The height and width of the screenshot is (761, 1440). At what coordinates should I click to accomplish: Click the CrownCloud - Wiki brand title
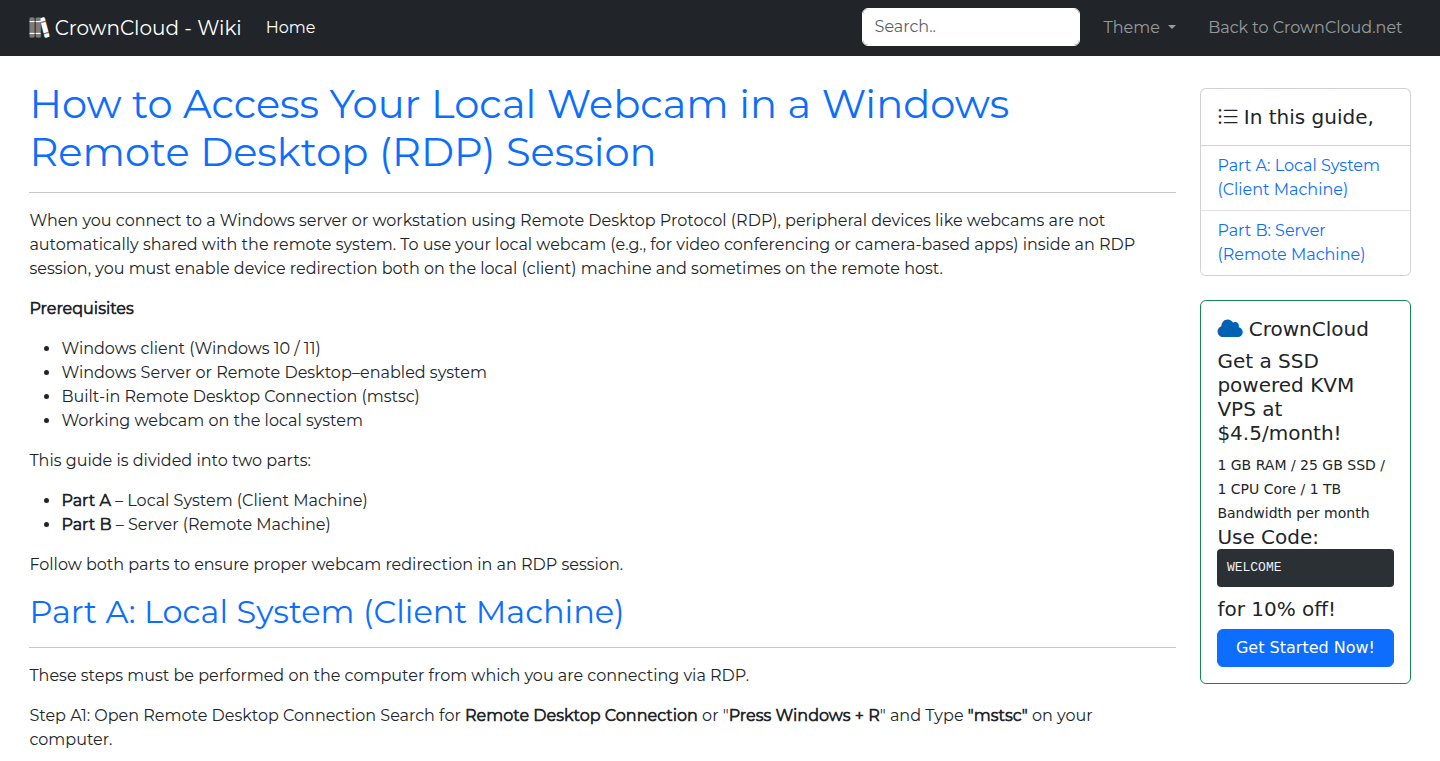148,27
